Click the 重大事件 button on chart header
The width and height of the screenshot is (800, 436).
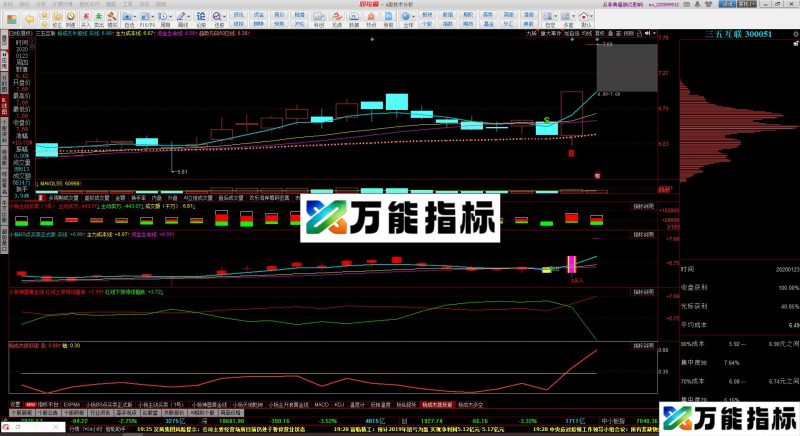pyautogui.click(x=551, y=33)
